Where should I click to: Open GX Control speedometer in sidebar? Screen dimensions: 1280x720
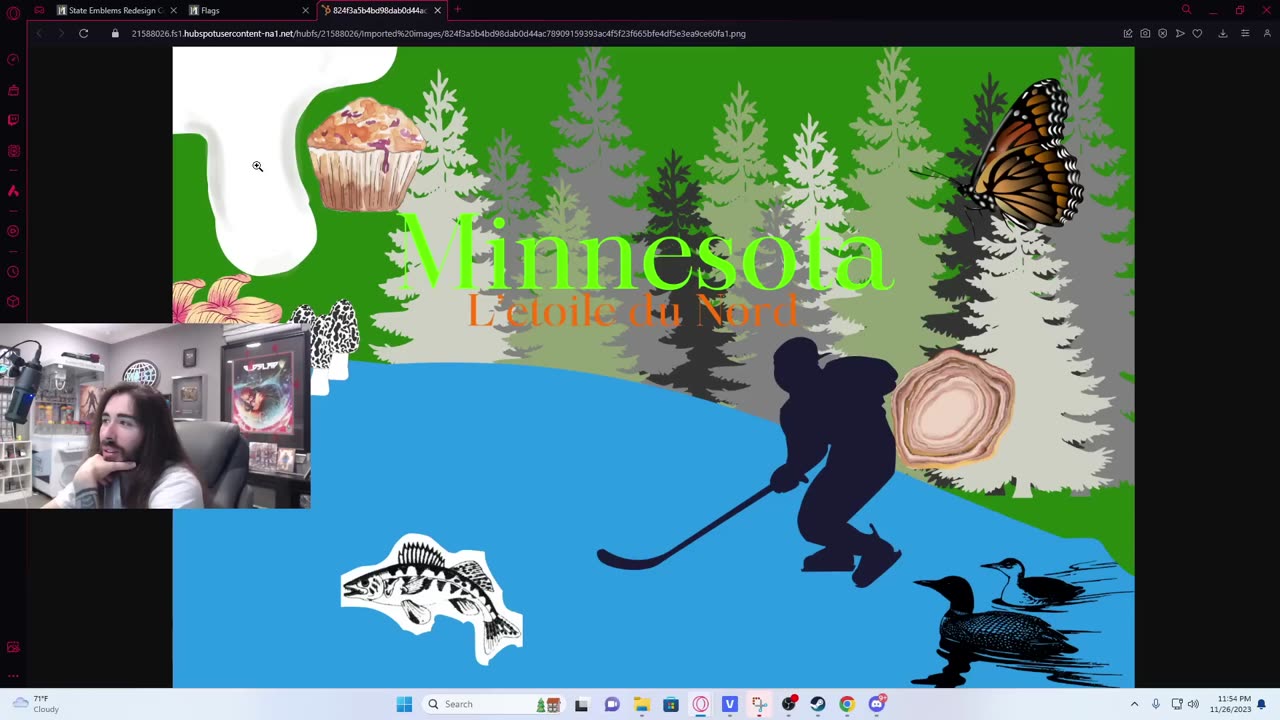point(13,59)
